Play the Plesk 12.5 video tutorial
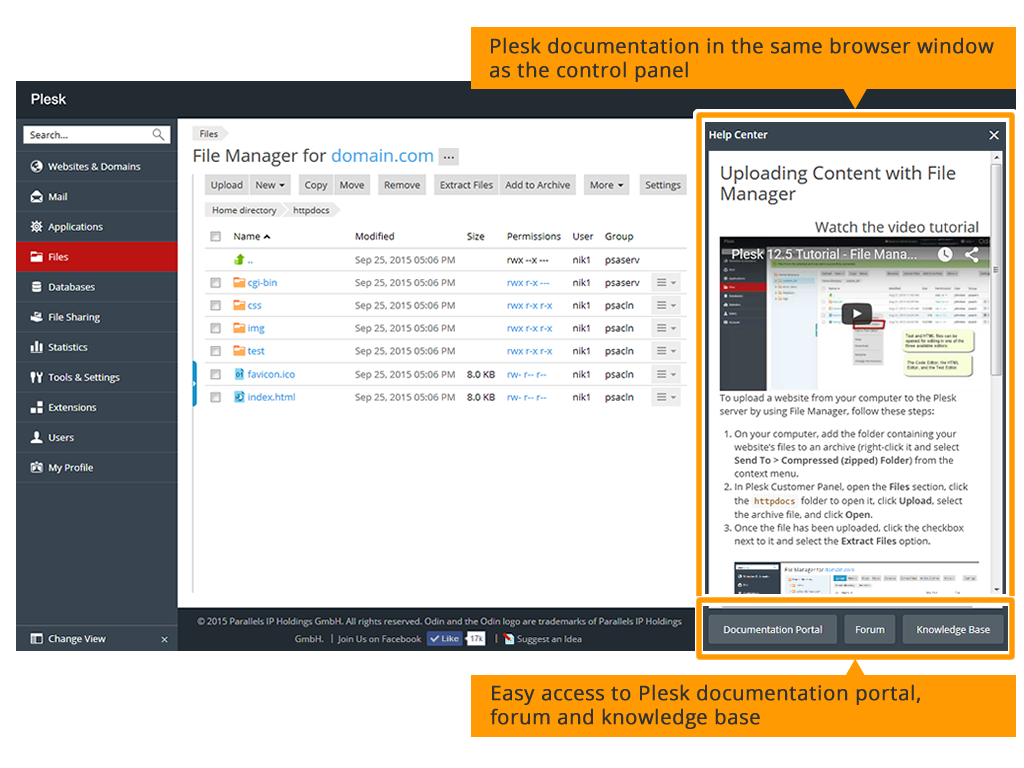Viewport: 1024px width, 768px height. point(856,313)
